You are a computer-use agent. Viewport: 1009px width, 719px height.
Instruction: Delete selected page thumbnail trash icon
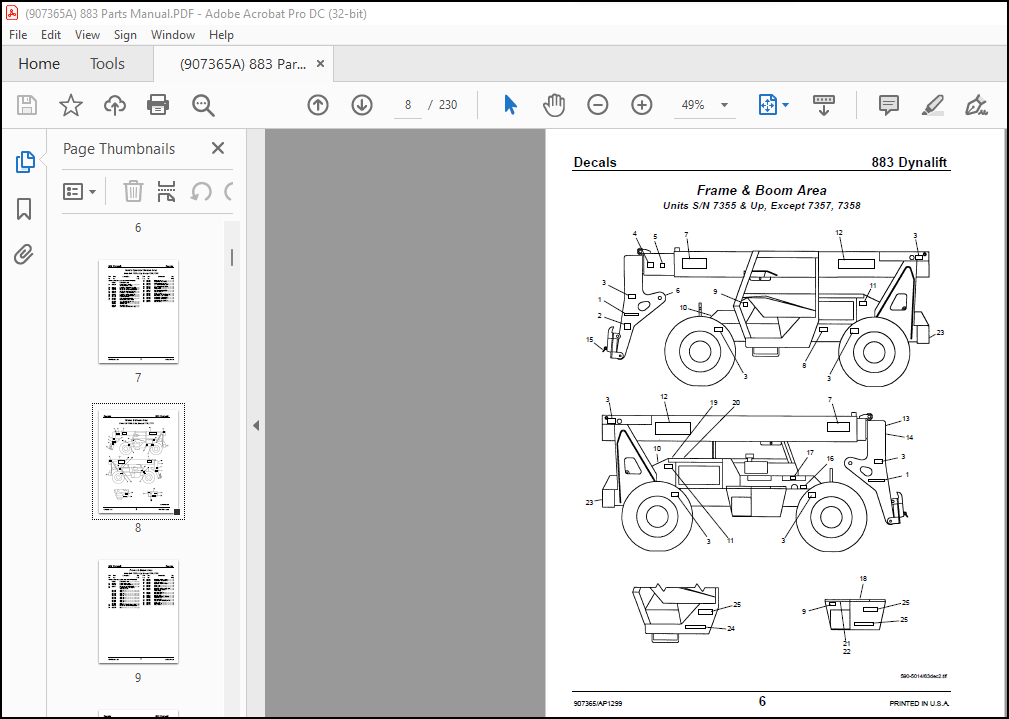[x=133, y=191]
